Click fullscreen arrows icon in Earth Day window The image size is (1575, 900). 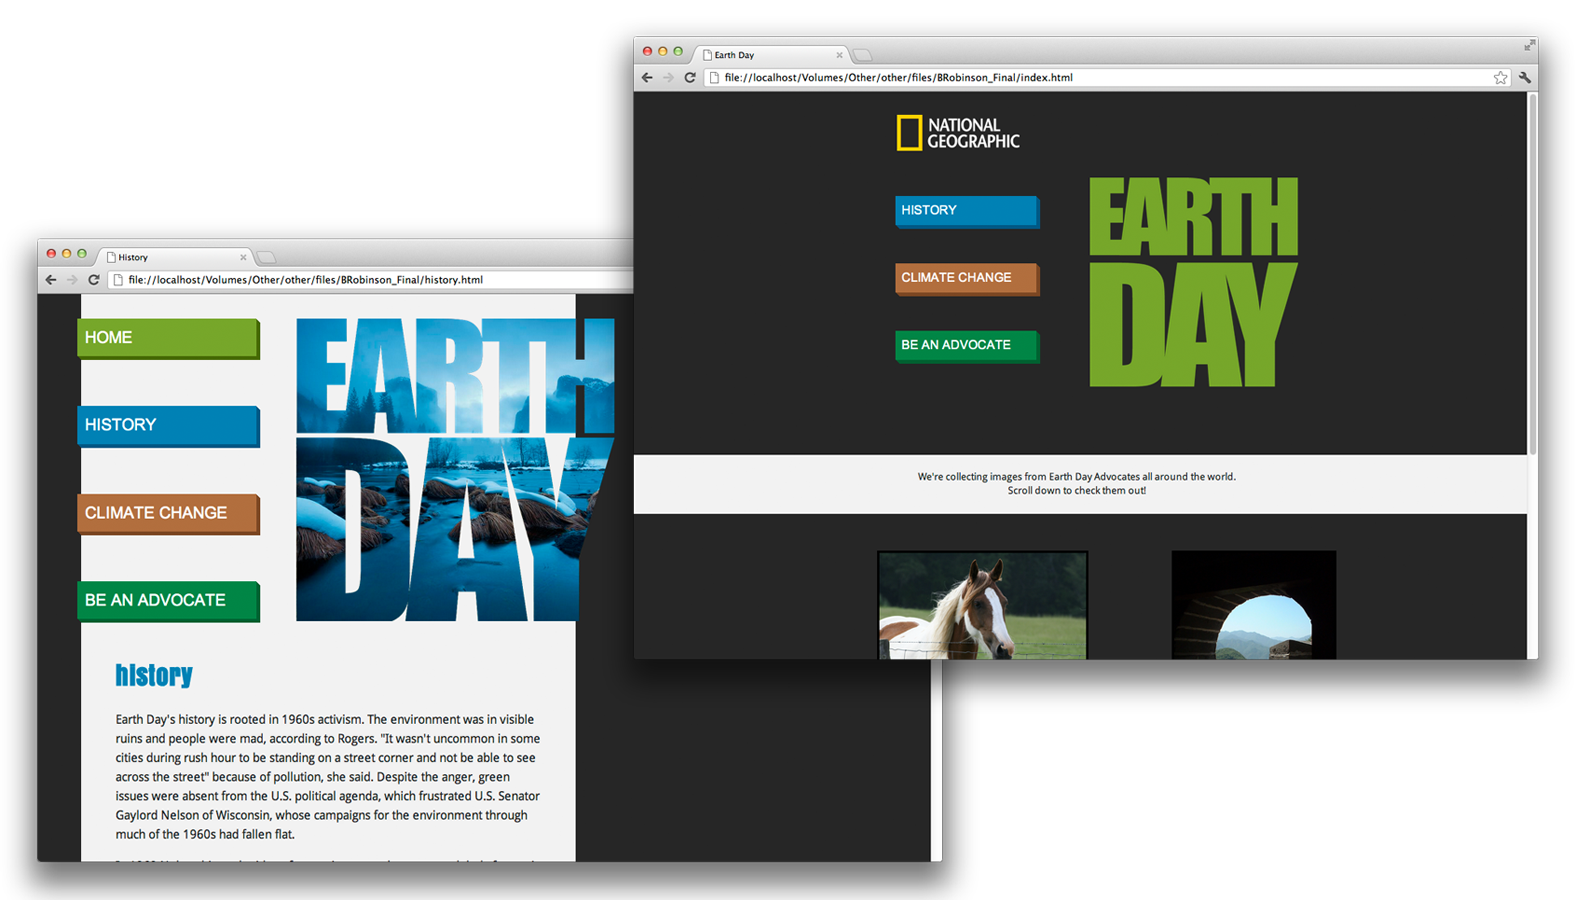[1529, 46]
